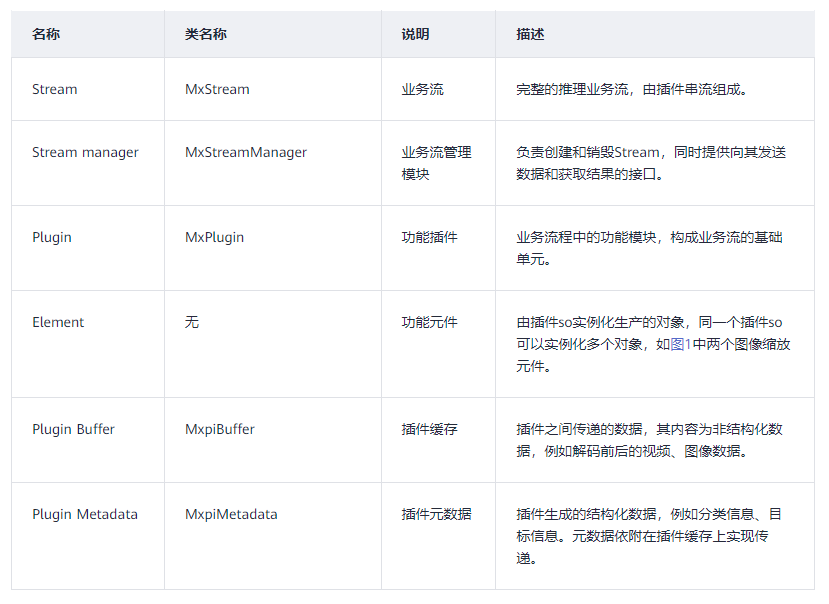Click the description starting 业务流程中的功能模块

[649, 248]
